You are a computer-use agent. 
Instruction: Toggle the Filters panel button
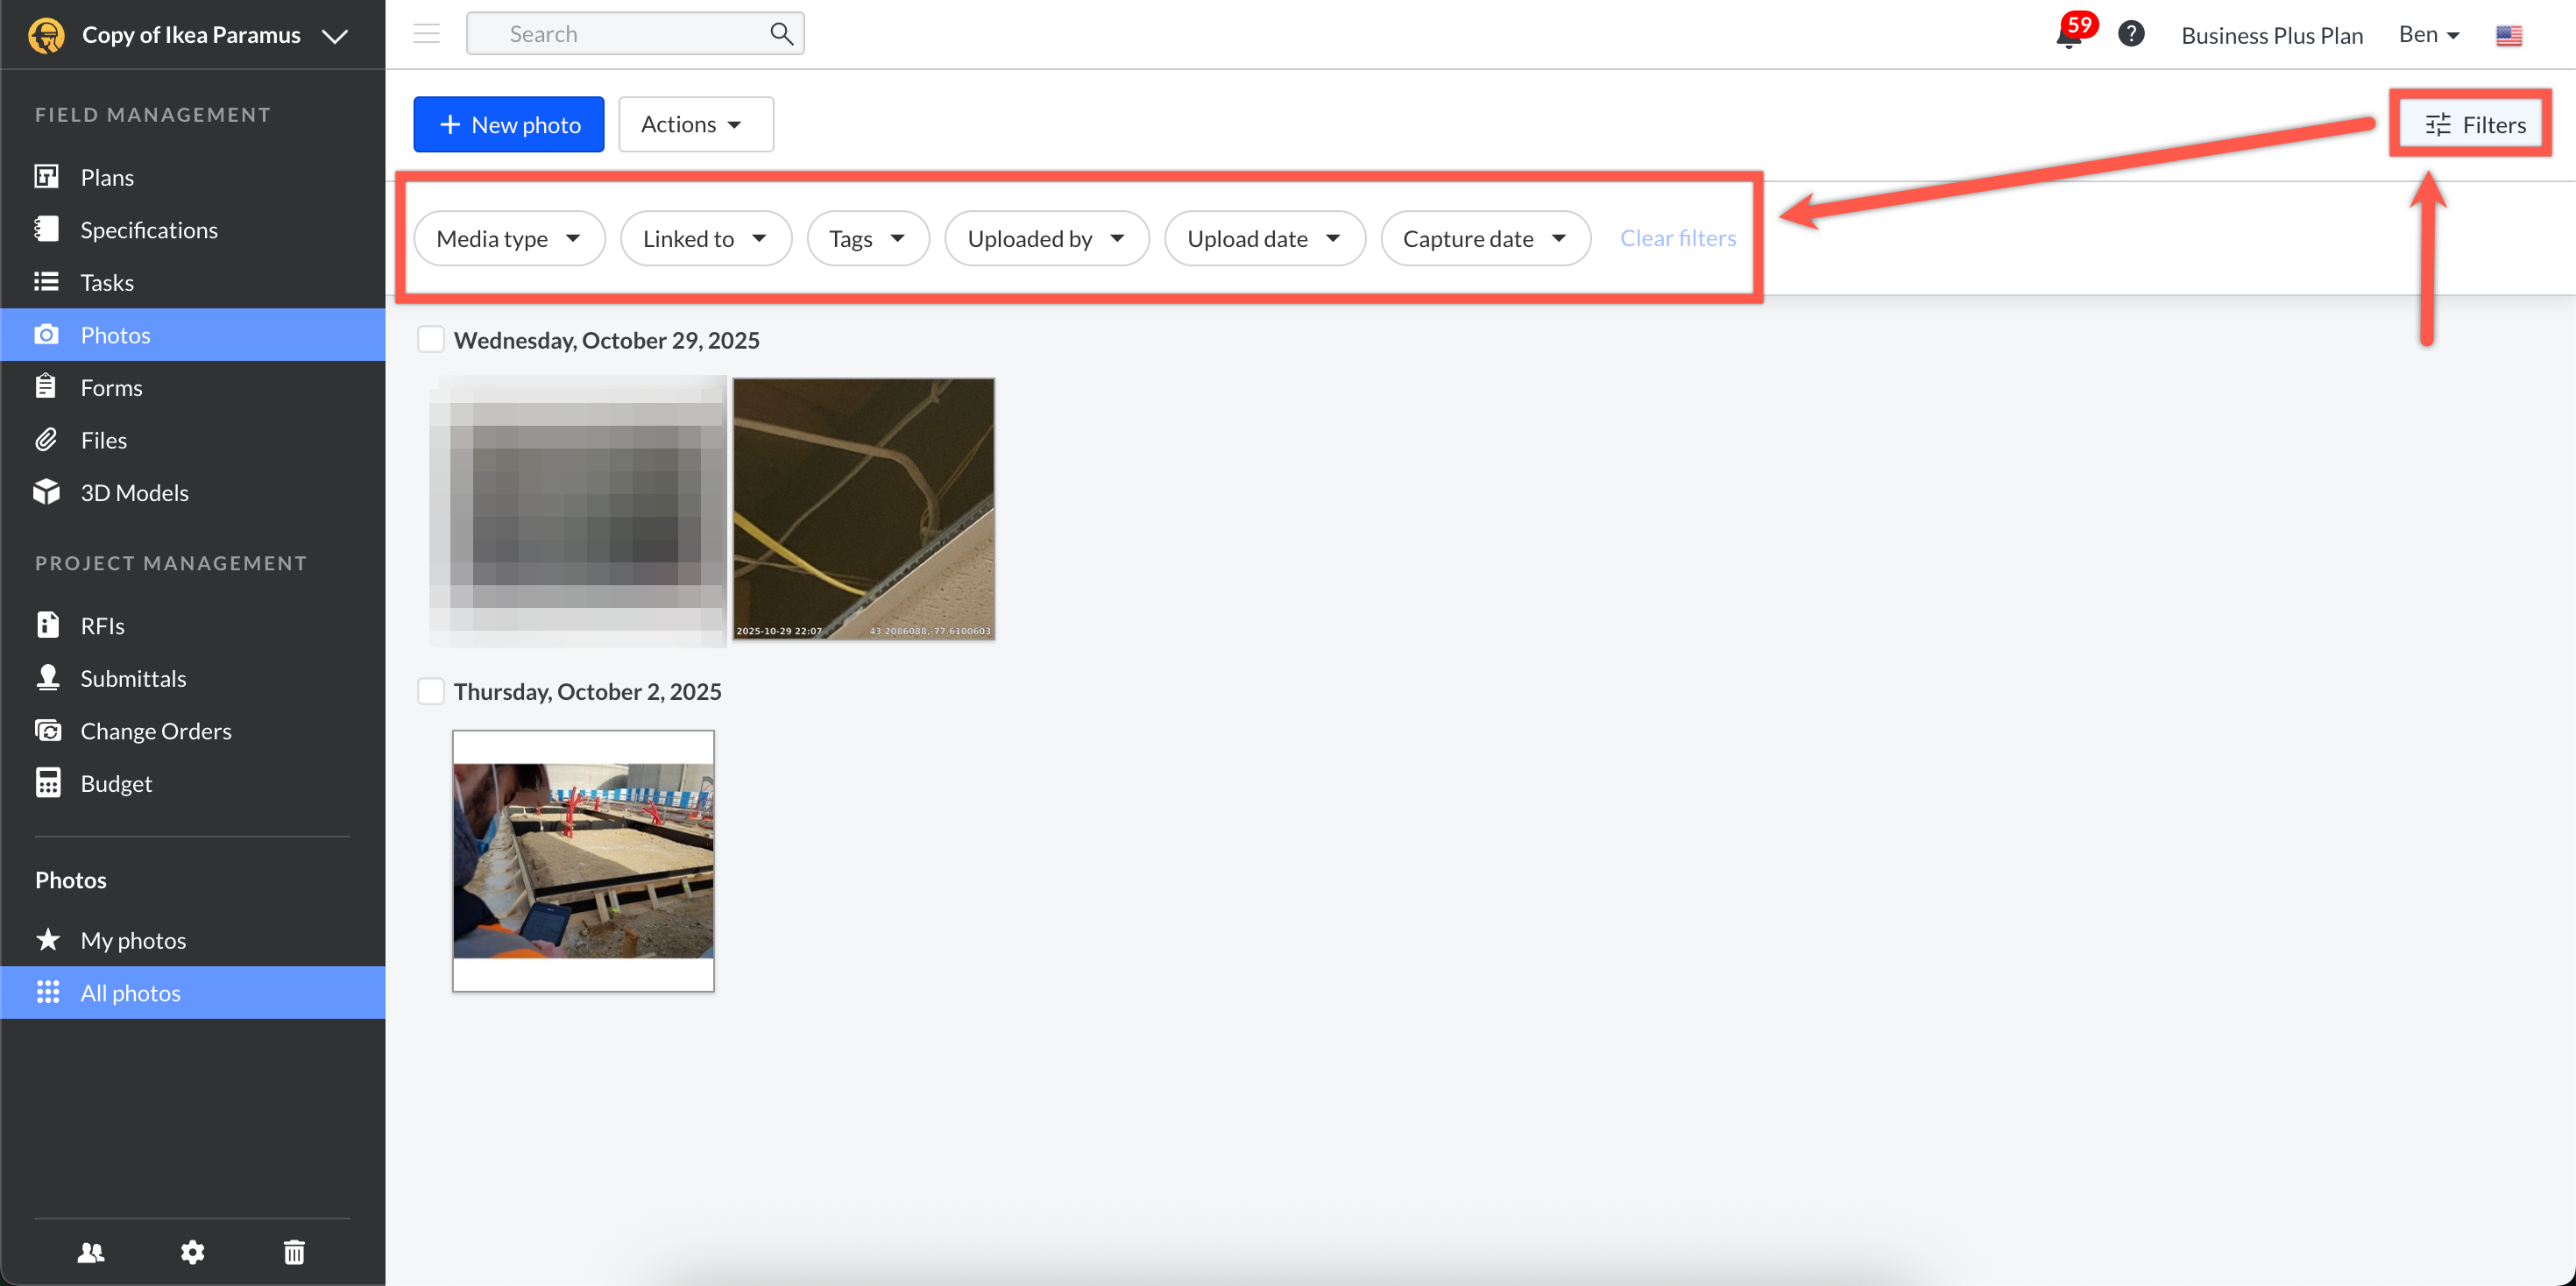click(2474, 124)
